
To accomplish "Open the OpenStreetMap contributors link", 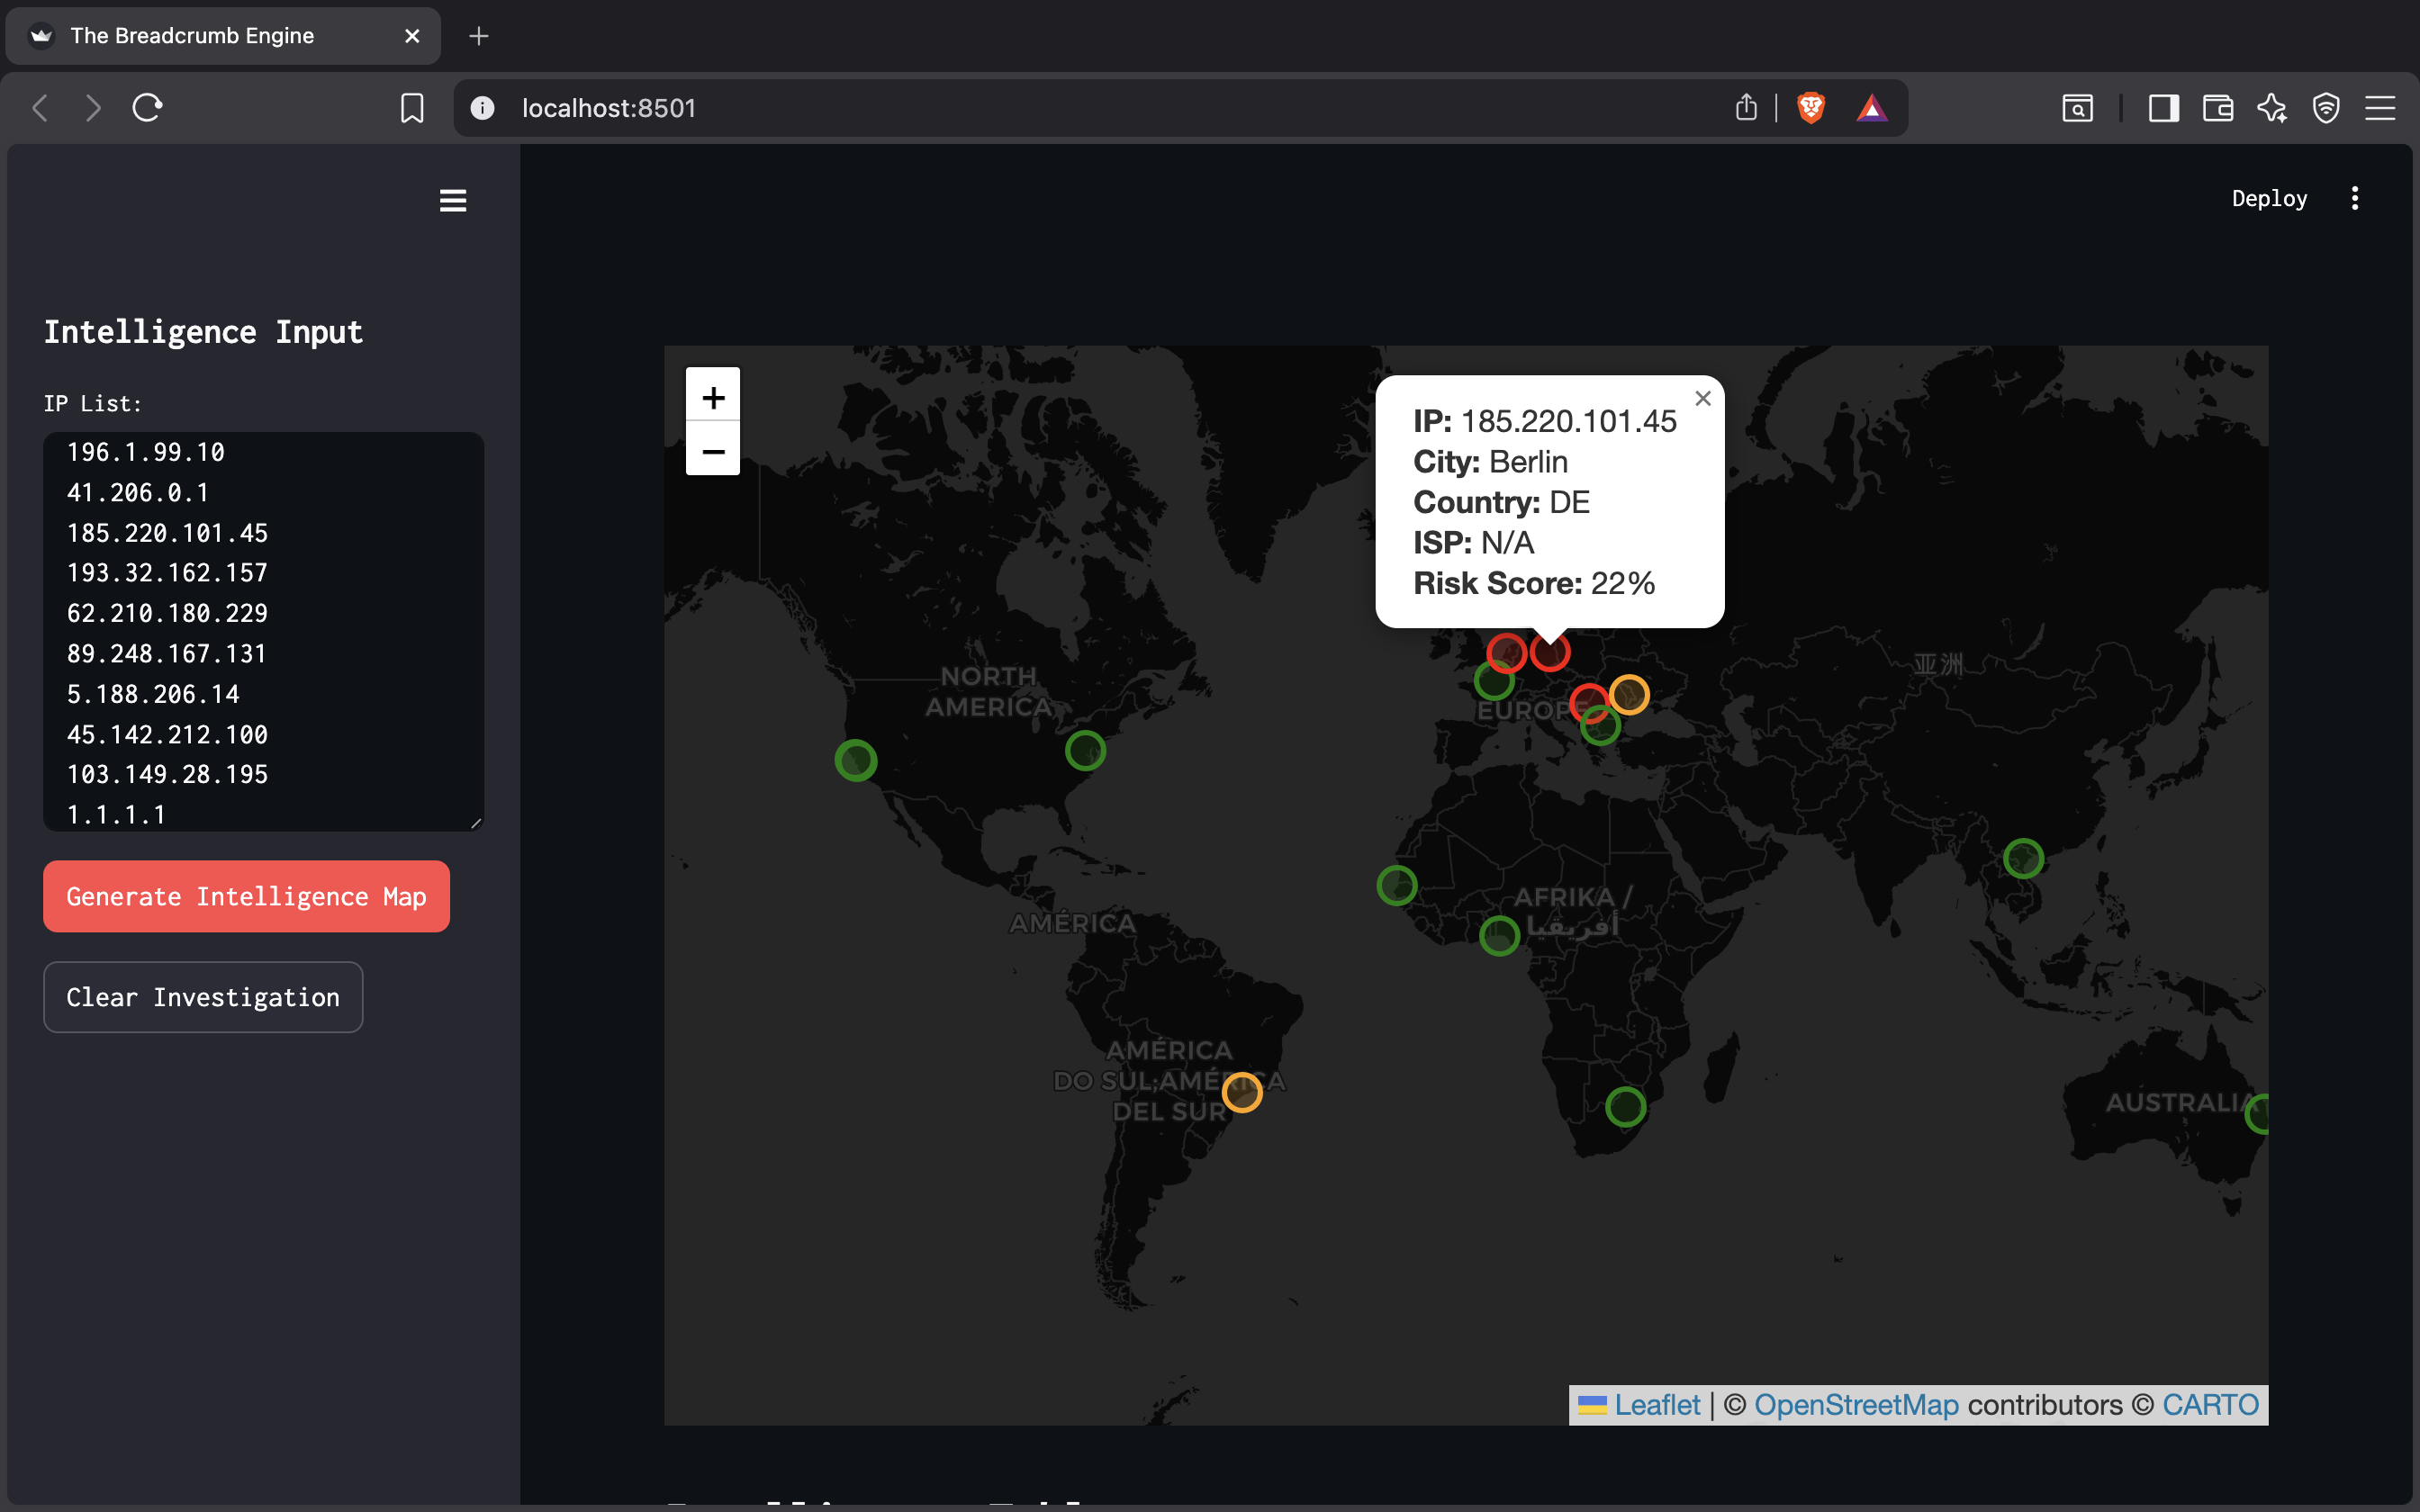I will 1855,1404.
